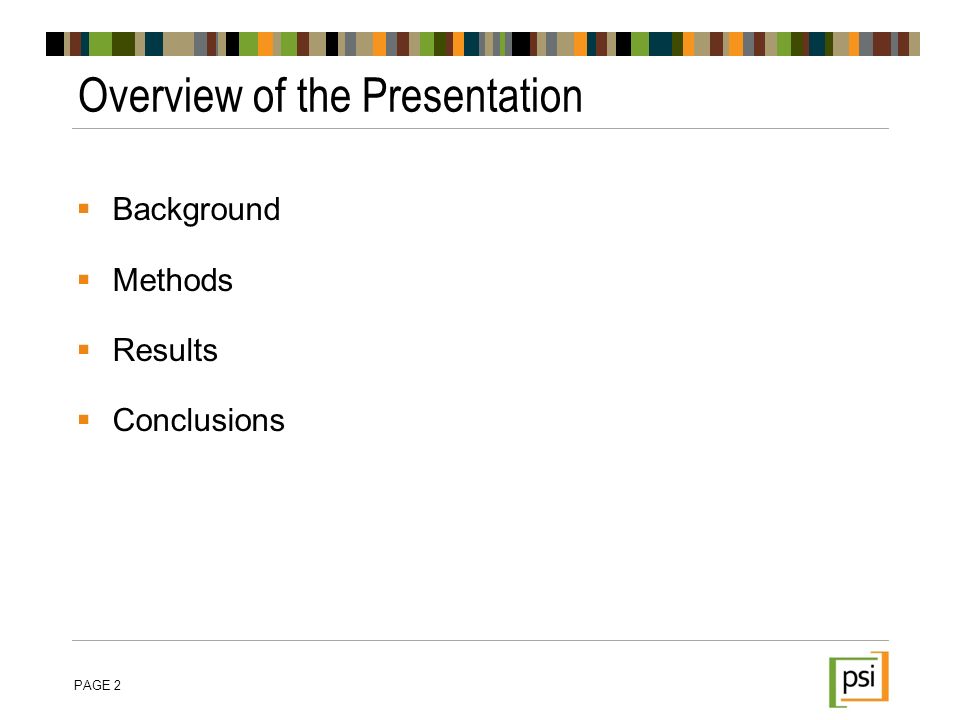
Task: Click the word Overview in the title
Action: click(160, 96)
